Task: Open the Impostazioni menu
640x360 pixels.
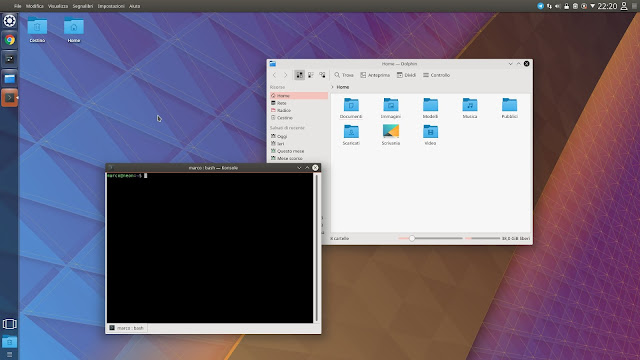Action: click(111, 6)
